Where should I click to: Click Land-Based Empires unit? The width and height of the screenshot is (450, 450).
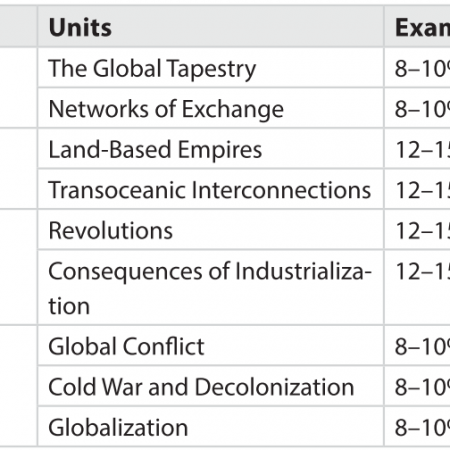211,149
